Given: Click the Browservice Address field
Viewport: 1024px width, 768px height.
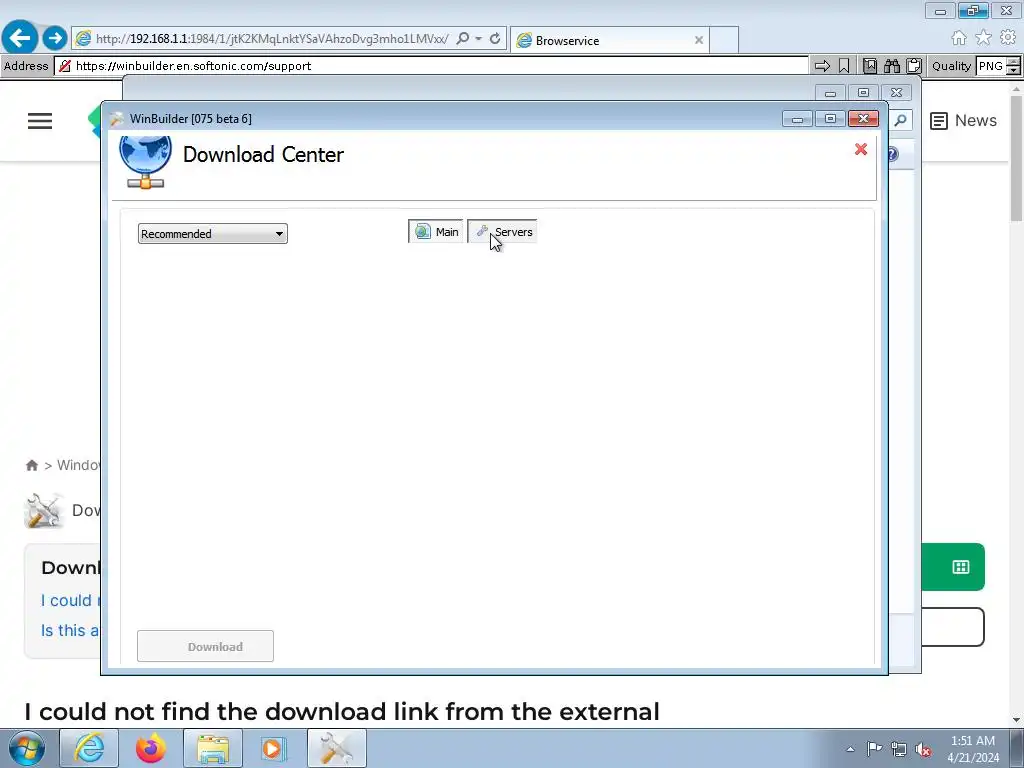Looking at the screenshot, I should pyautogui.click(x=432, y=66).
